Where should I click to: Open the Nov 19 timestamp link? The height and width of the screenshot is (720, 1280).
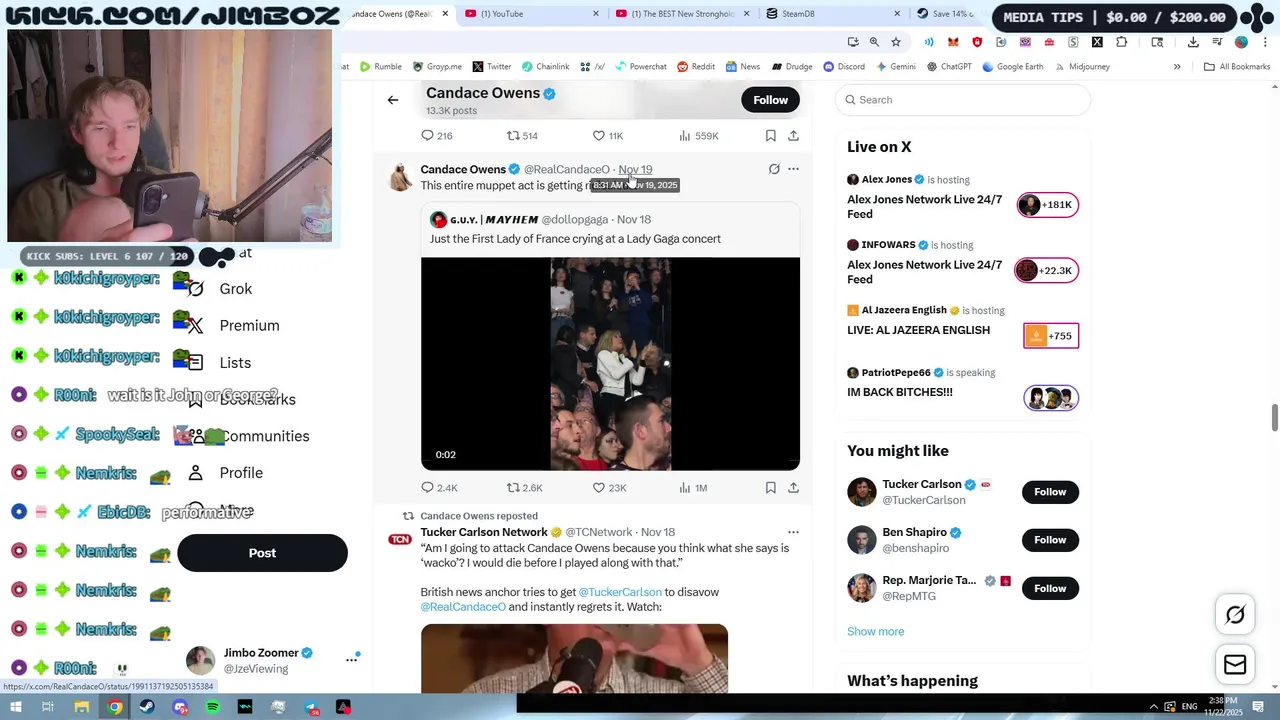(x=635, y=169)
